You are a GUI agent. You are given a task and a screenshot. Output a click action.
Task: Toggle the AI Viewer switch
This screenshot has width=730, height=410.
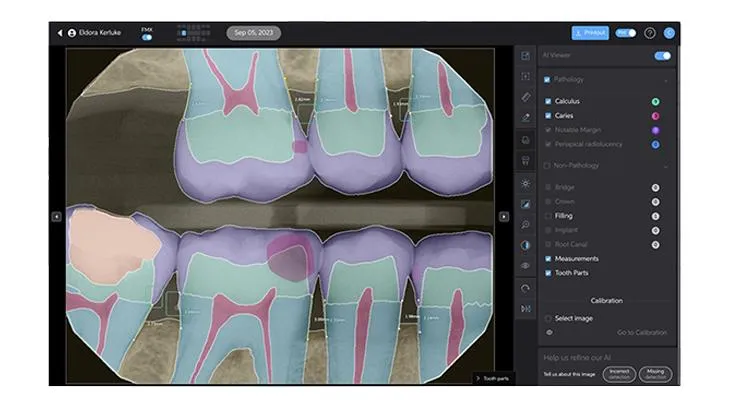point(662,56)
